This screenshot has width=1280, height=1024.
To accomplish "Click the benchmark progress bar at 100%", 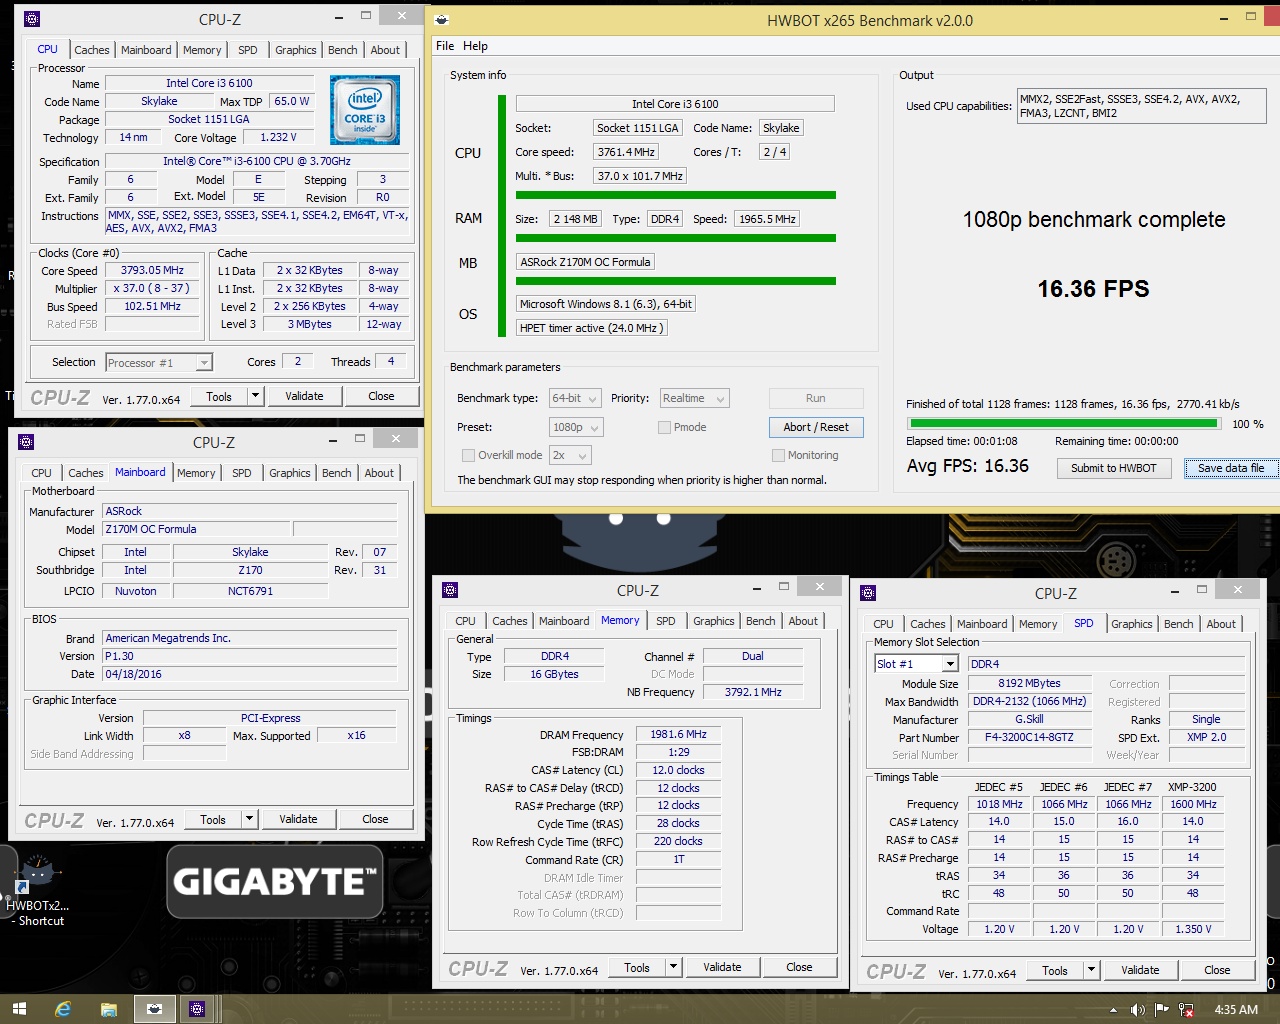I will 1062,424.
